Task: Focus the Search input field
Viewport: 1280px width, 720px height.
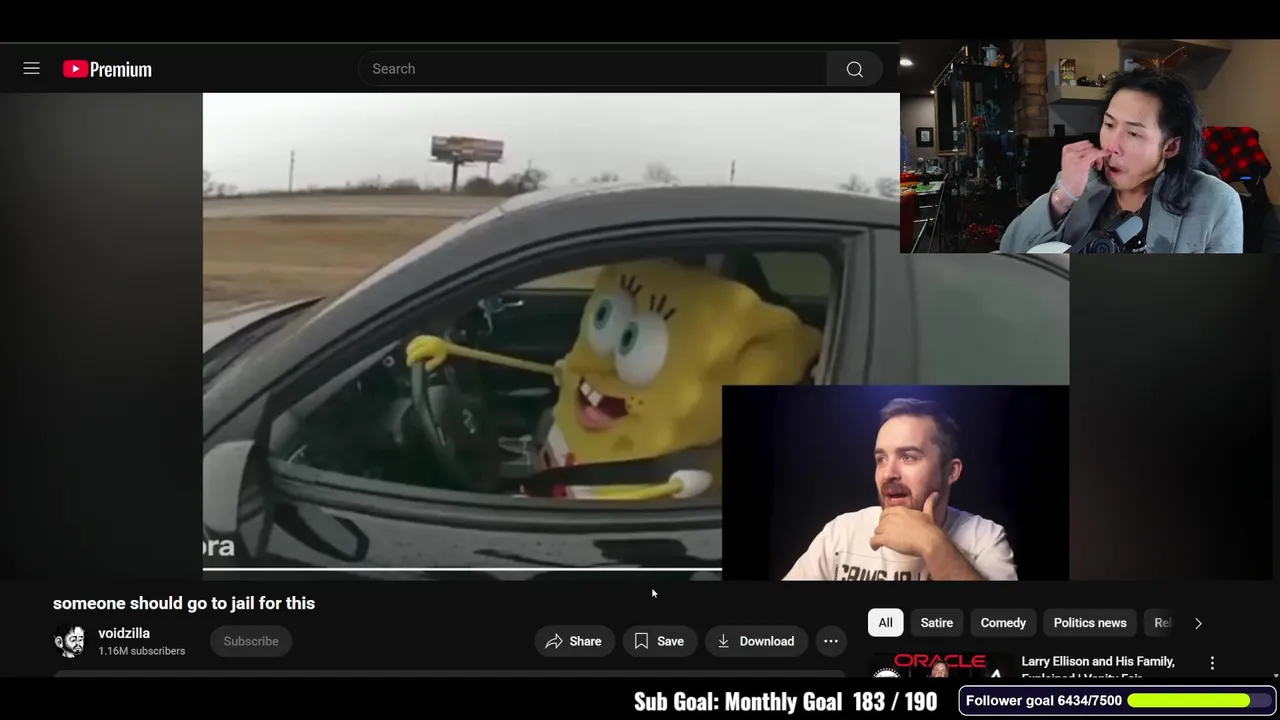Action: 592,69
